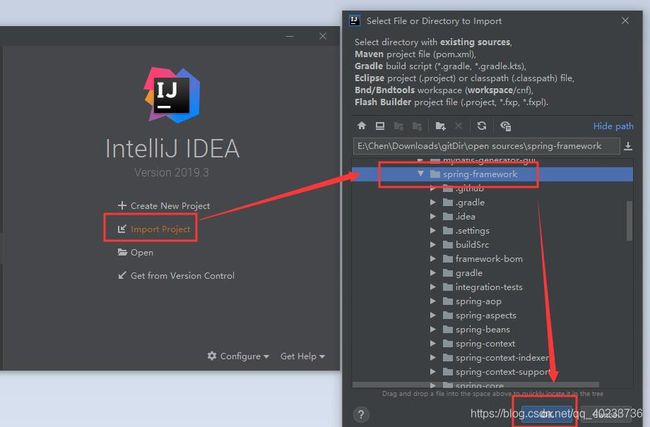The image size is (650, 427).
Task: Expand the .idea folder
Action: pyautogui.click(x=433, y=216)
